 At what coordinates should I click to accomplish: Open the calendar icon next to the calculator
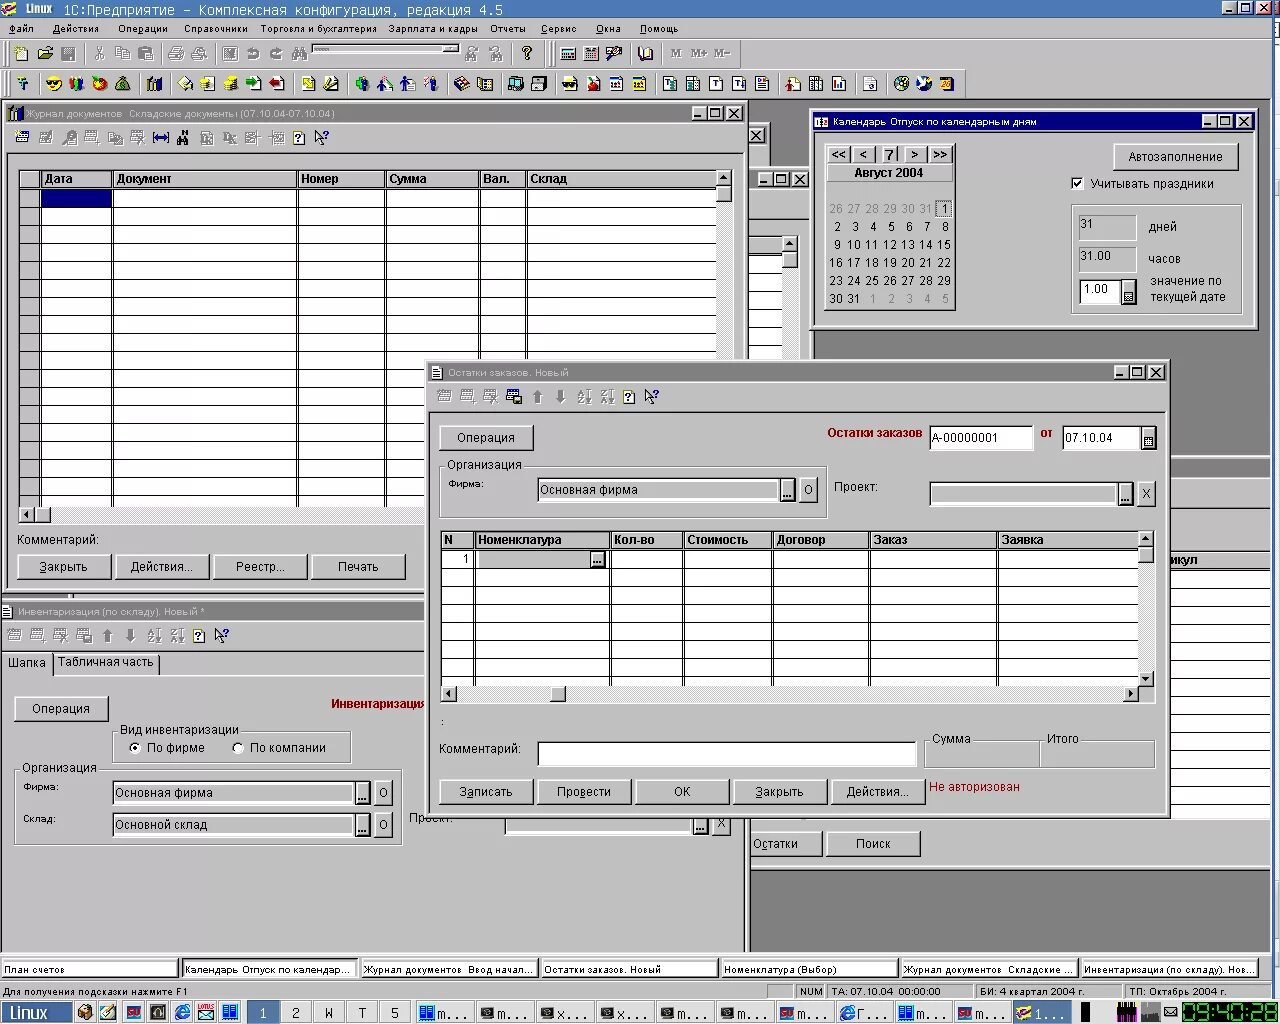pos(591,53)
